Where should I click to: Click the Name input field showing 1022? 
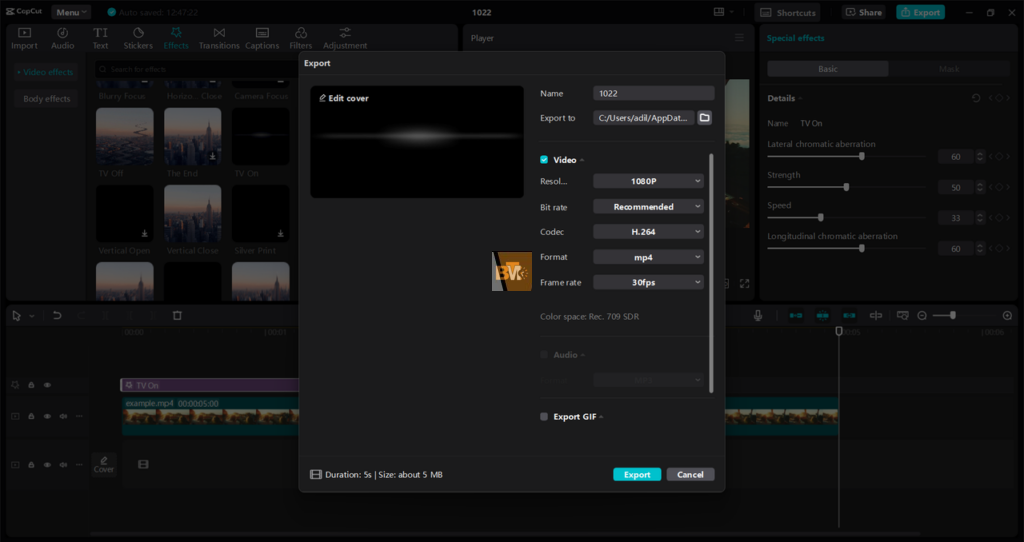tap(653, 93)
